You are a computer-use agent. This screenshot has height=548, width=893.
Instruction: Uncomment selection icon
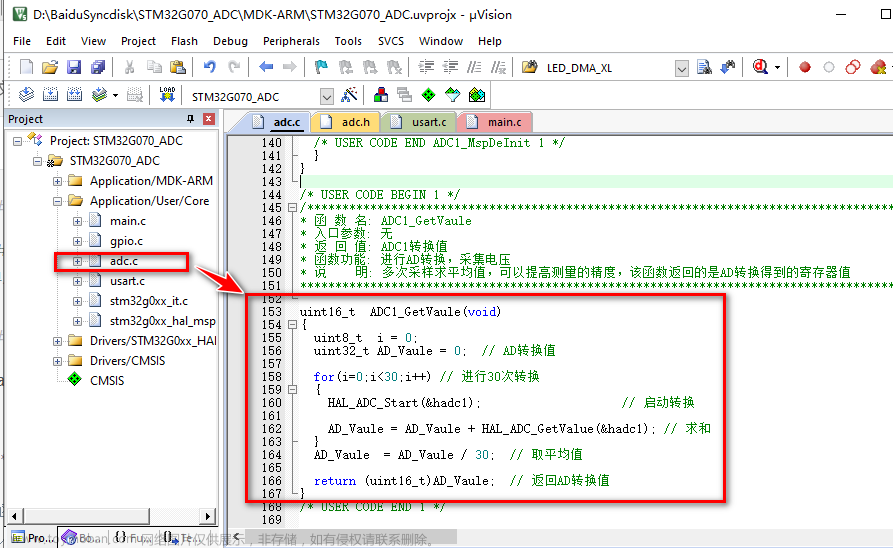[x=498, y=67]
